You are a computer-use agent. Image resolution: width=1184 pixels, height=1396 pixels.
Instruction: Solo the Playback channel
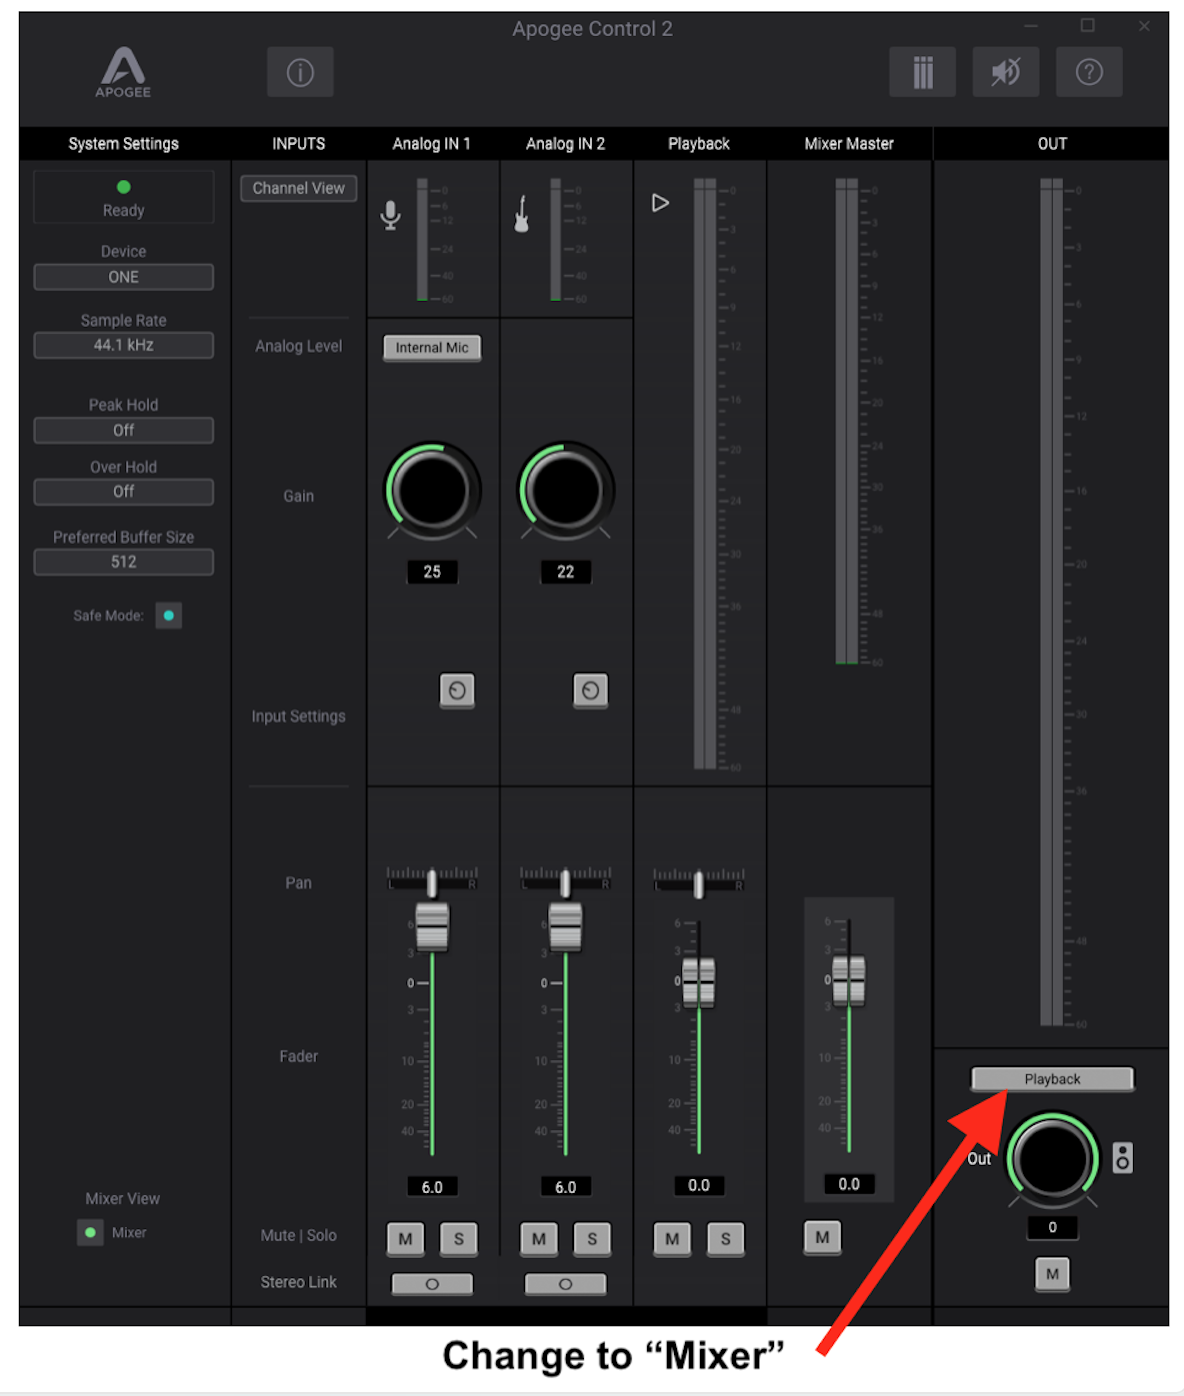tap(725, 1239)
